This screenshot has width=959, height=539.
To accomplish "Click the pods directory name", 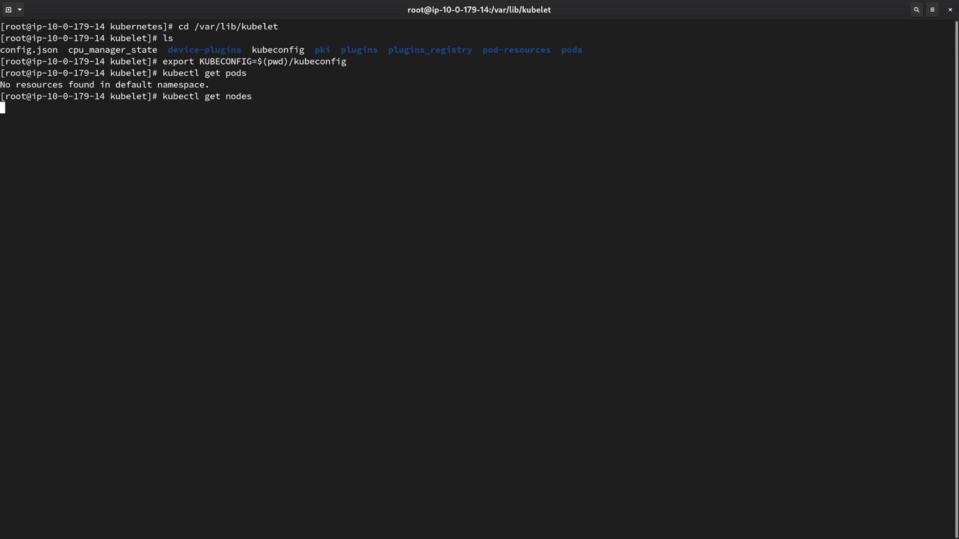I will point(571,50).
